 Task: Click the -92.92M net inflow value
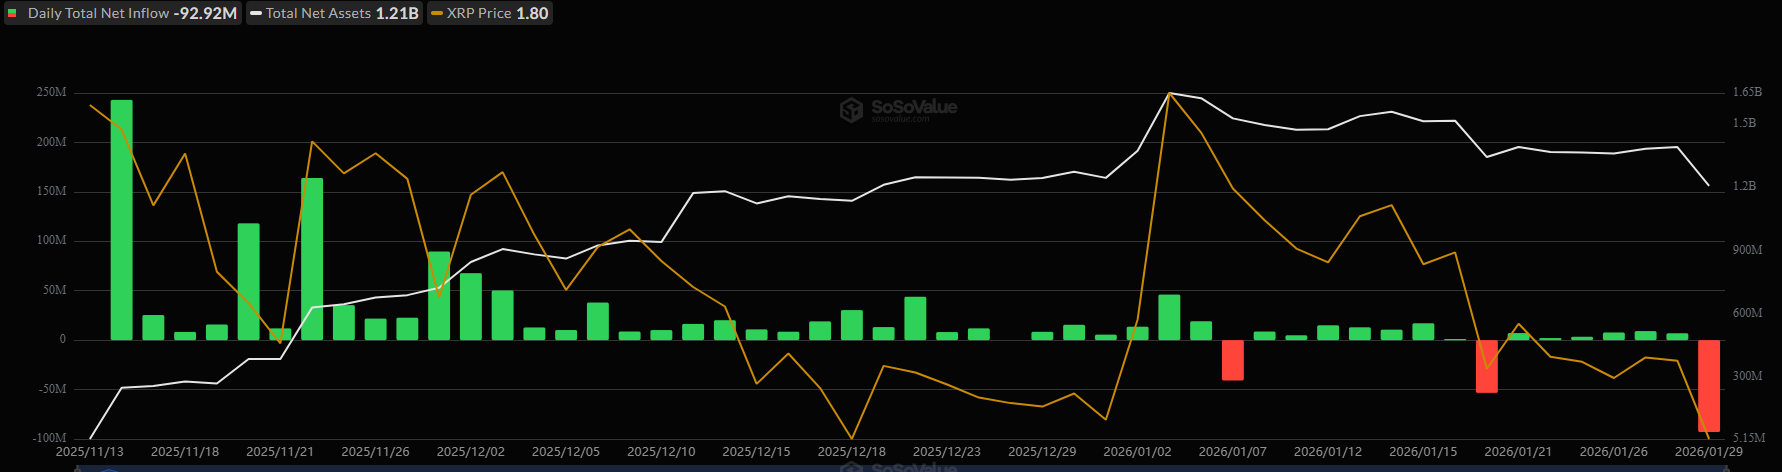pyautogui.click(x=207, y=14)
